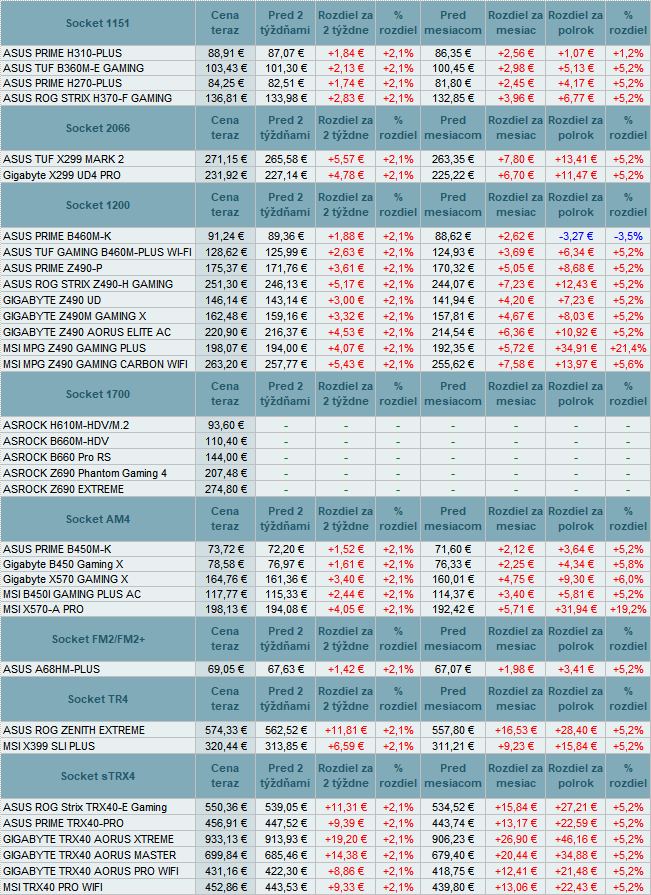Click ASUS ROG ZENITH EXTREME
This screenshot has width=651, height=895.
point(74,730)
